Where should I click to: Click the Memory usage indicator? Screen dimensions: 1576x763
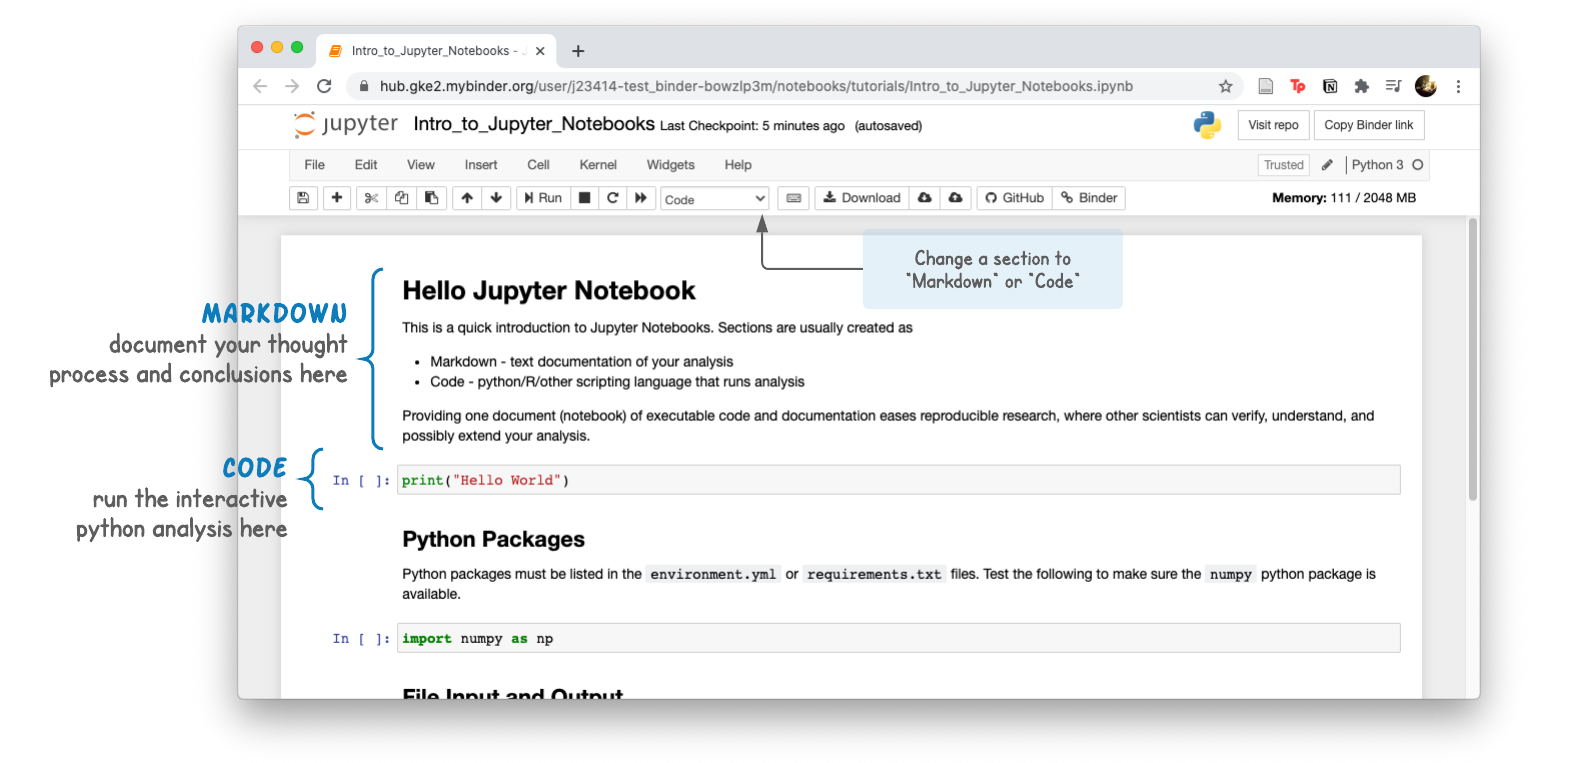(1343, 198)
